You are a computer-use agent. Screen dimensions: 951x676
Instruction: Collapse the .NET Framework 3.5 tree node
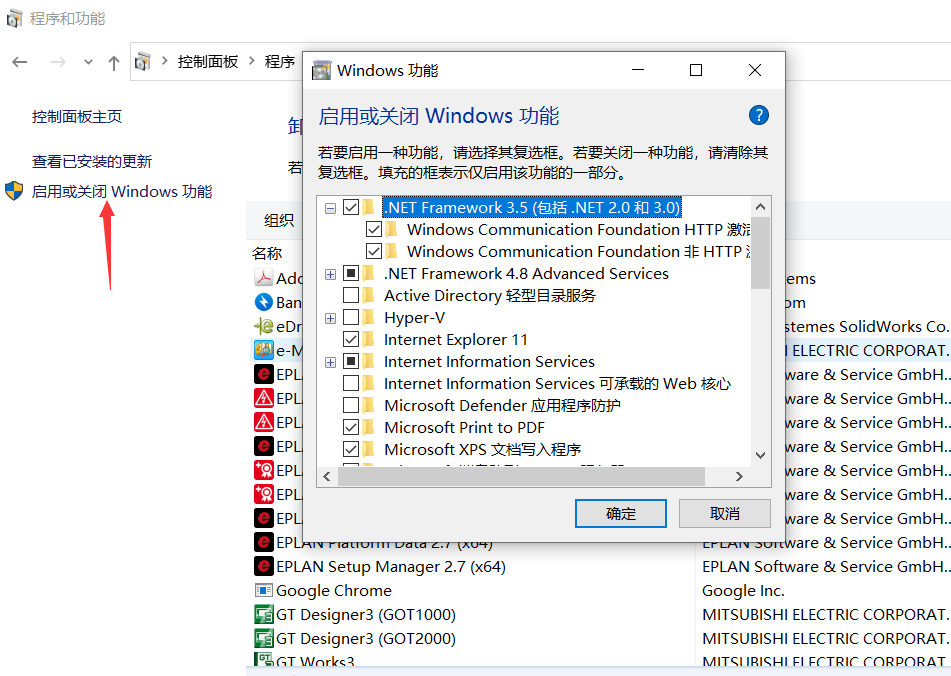330,208
